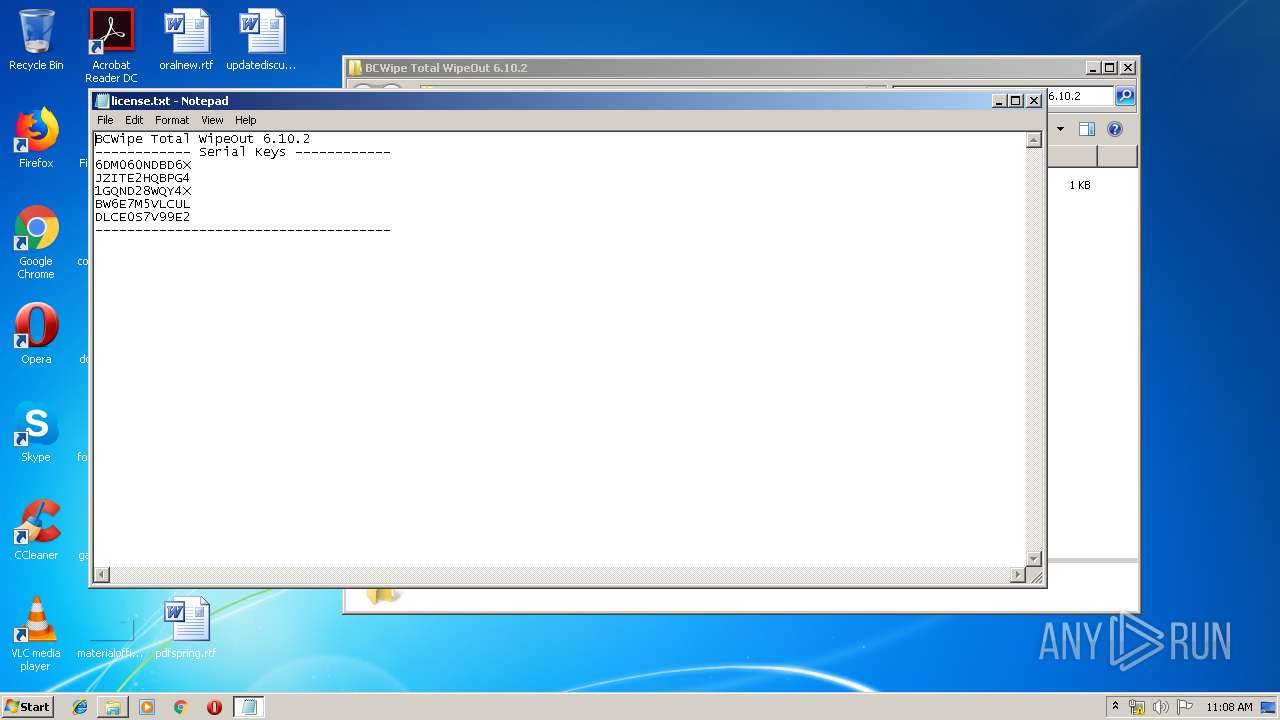The width and height of the screenshot is (1280, 720).
Task: Open Windows Media Player from the taskbar
Action: pos(147,707)
